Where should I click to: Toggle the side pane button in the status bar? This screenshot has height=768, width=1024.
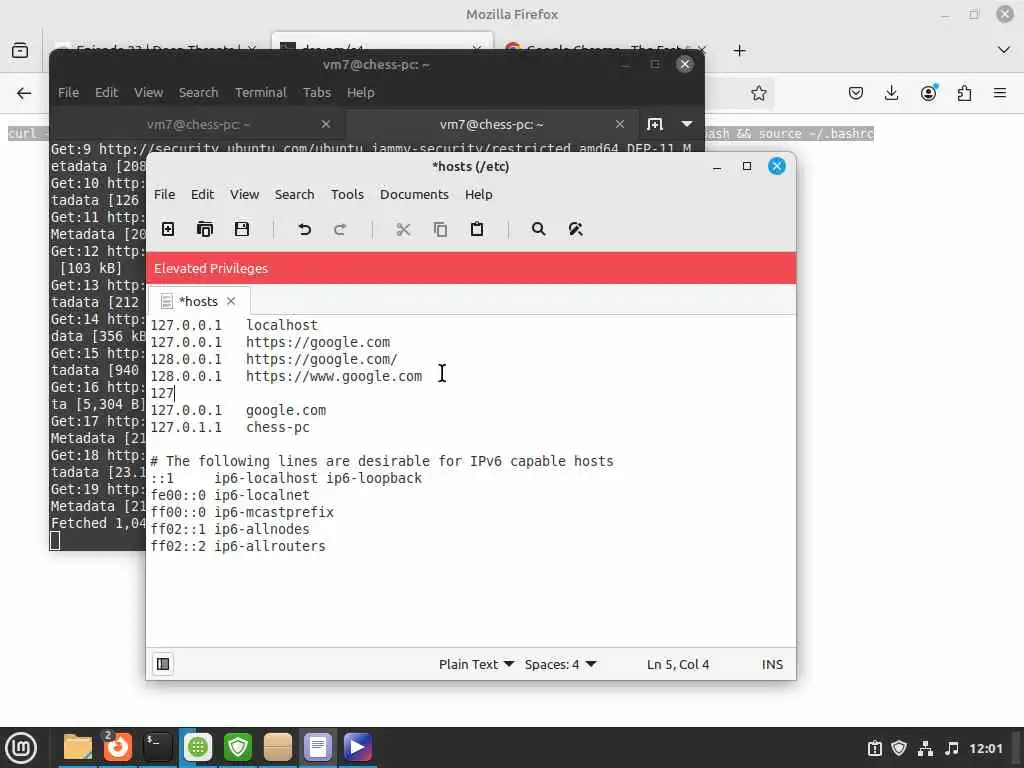[163, 664]
